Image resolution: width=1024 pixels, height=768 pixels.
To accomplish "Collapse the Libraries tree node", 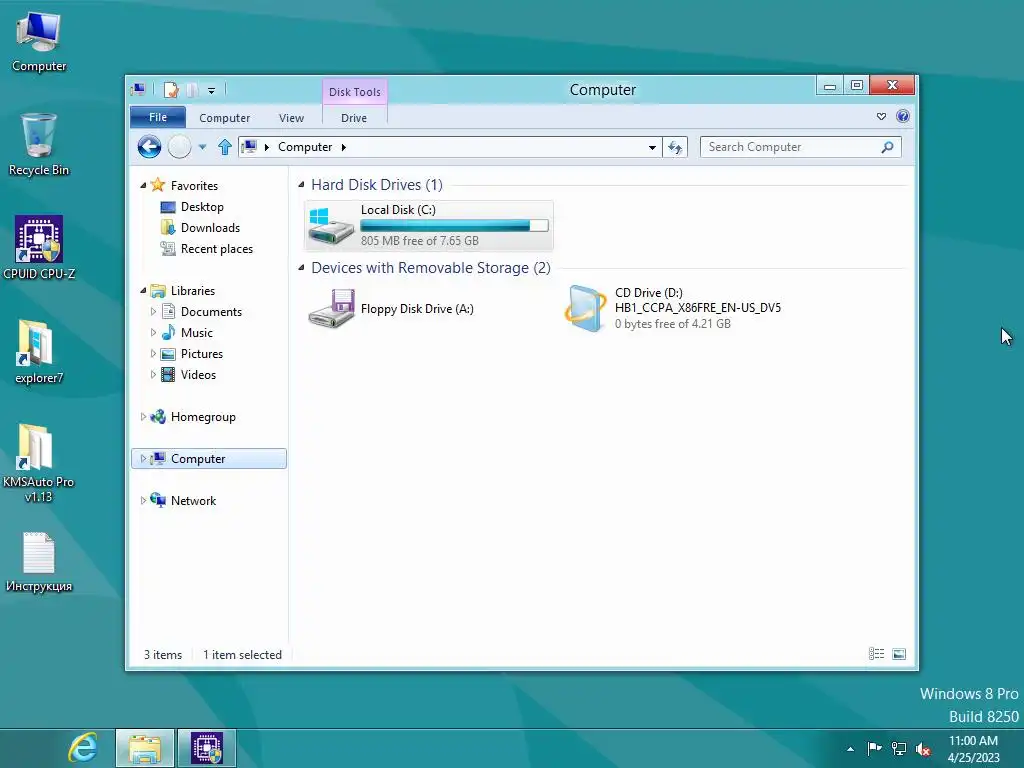I will (143, 291).
